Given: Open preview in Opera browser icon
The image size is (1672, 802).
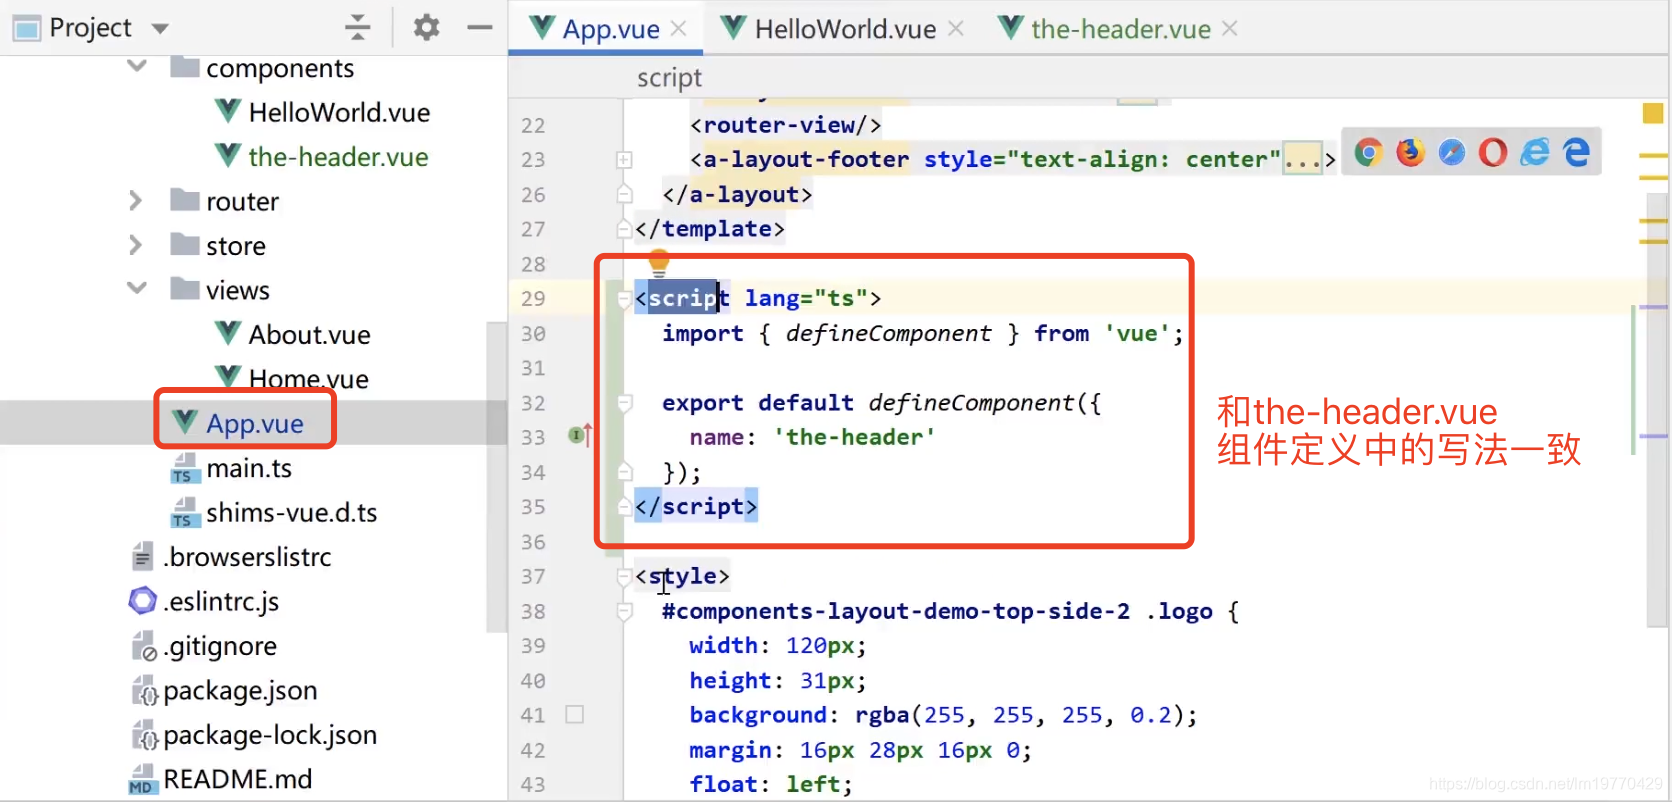Looking at the screenshot, I should [x=1493, y=152].
